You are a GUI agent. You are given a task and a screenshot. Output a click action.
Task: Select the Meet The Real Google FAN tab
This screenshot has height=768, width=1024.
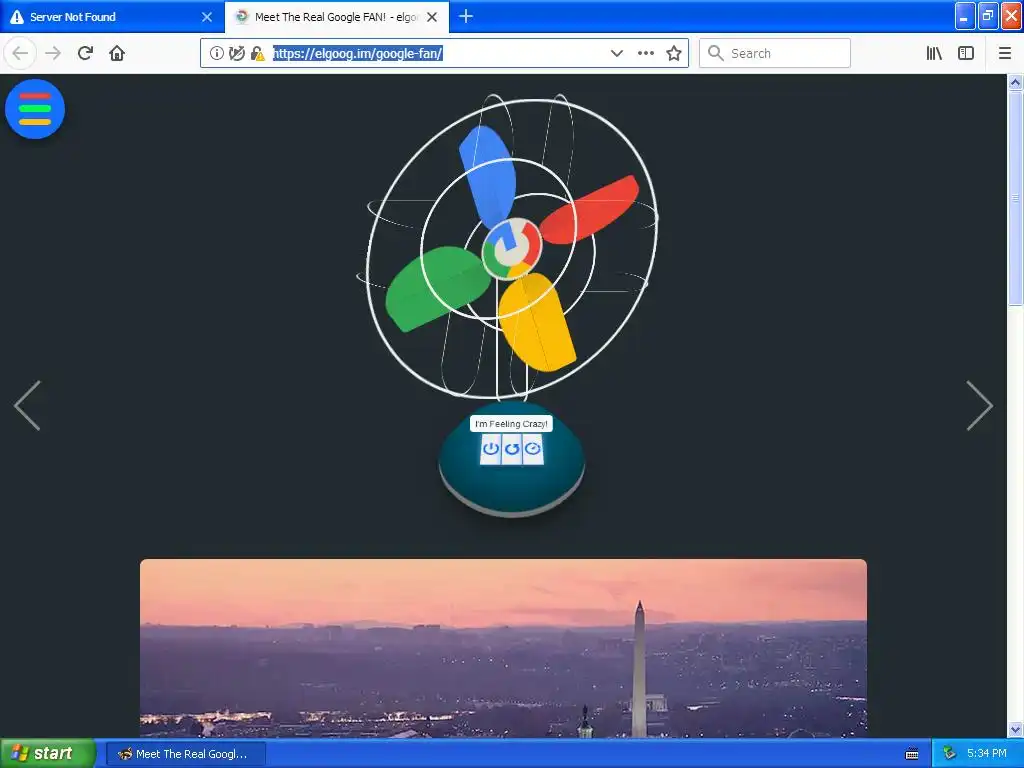337,17
